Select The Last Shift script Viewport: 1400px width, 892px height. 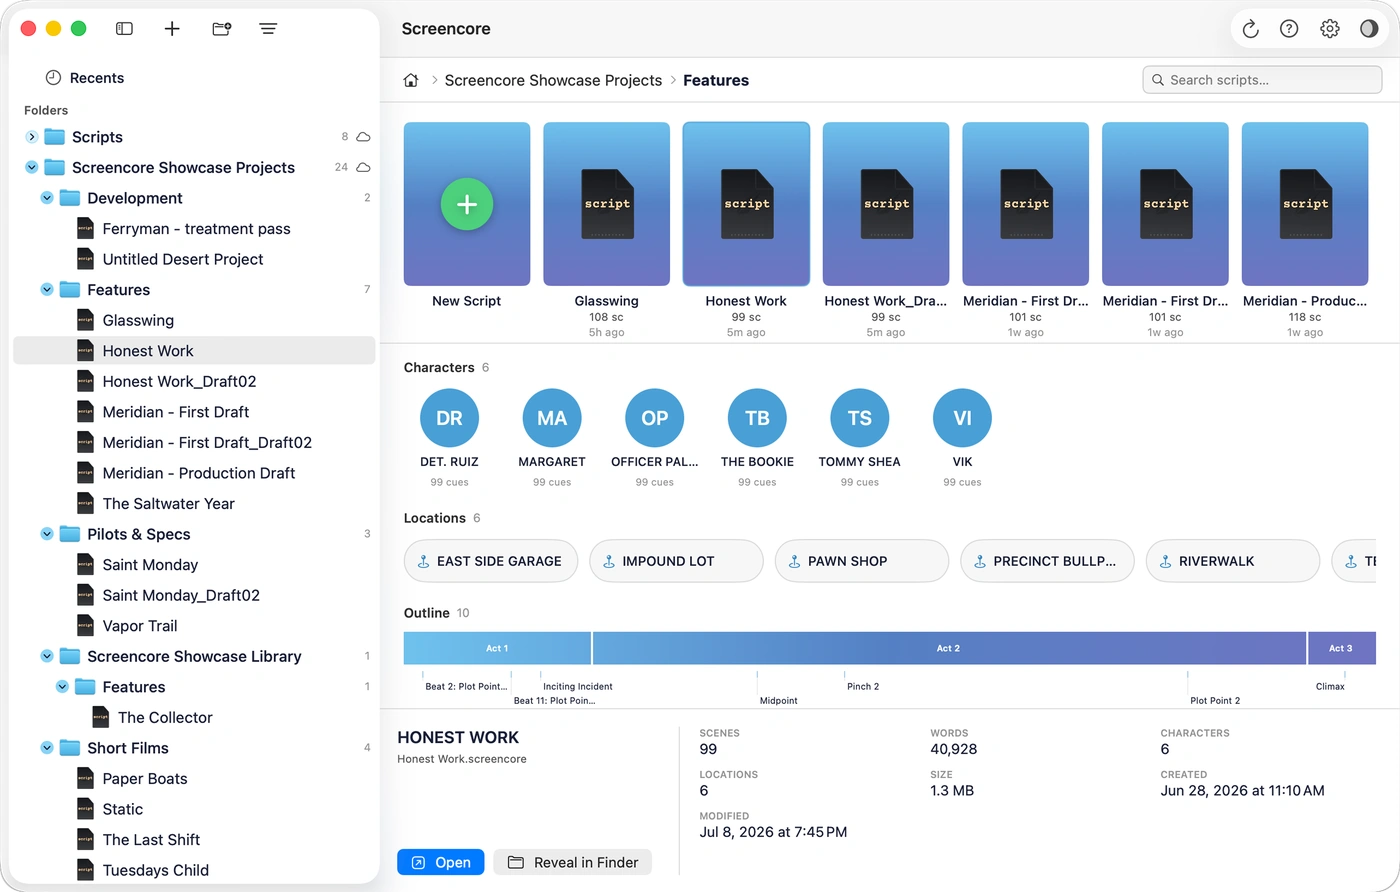click(195, 840)
